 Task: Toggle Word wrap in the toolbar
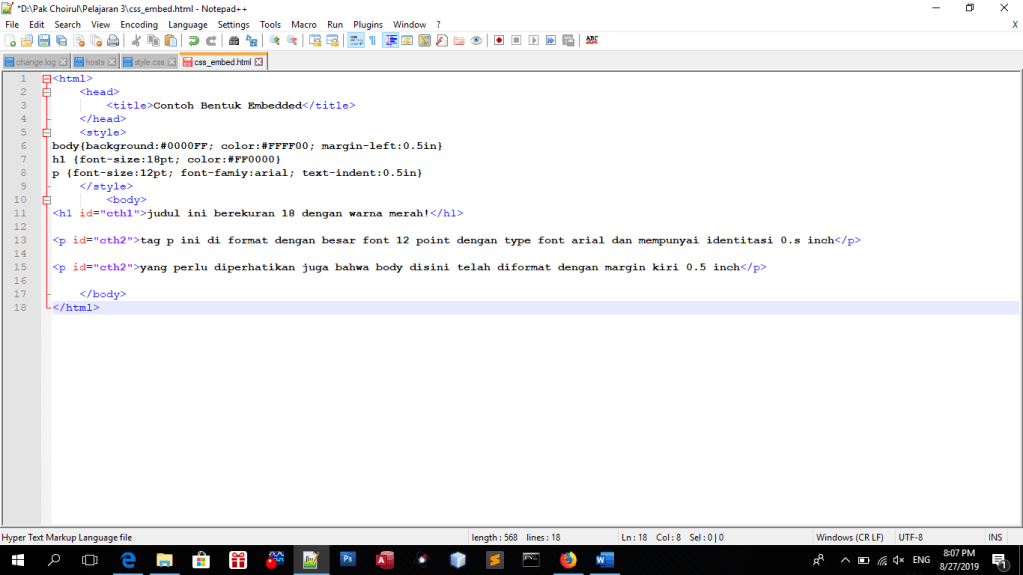[x=355, y=41]
